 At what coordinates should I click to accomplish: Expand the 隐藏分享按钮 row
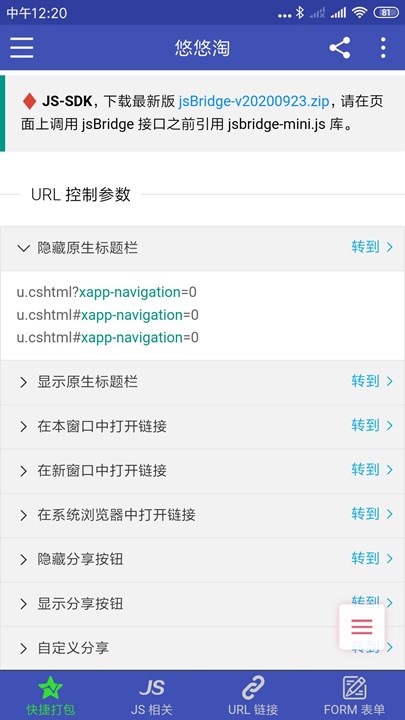[202, 560]
